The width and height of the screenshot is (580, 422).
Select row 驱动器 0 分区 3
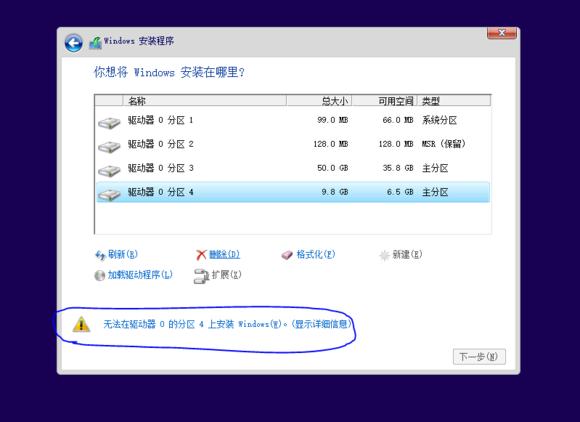tap(293, 168)
